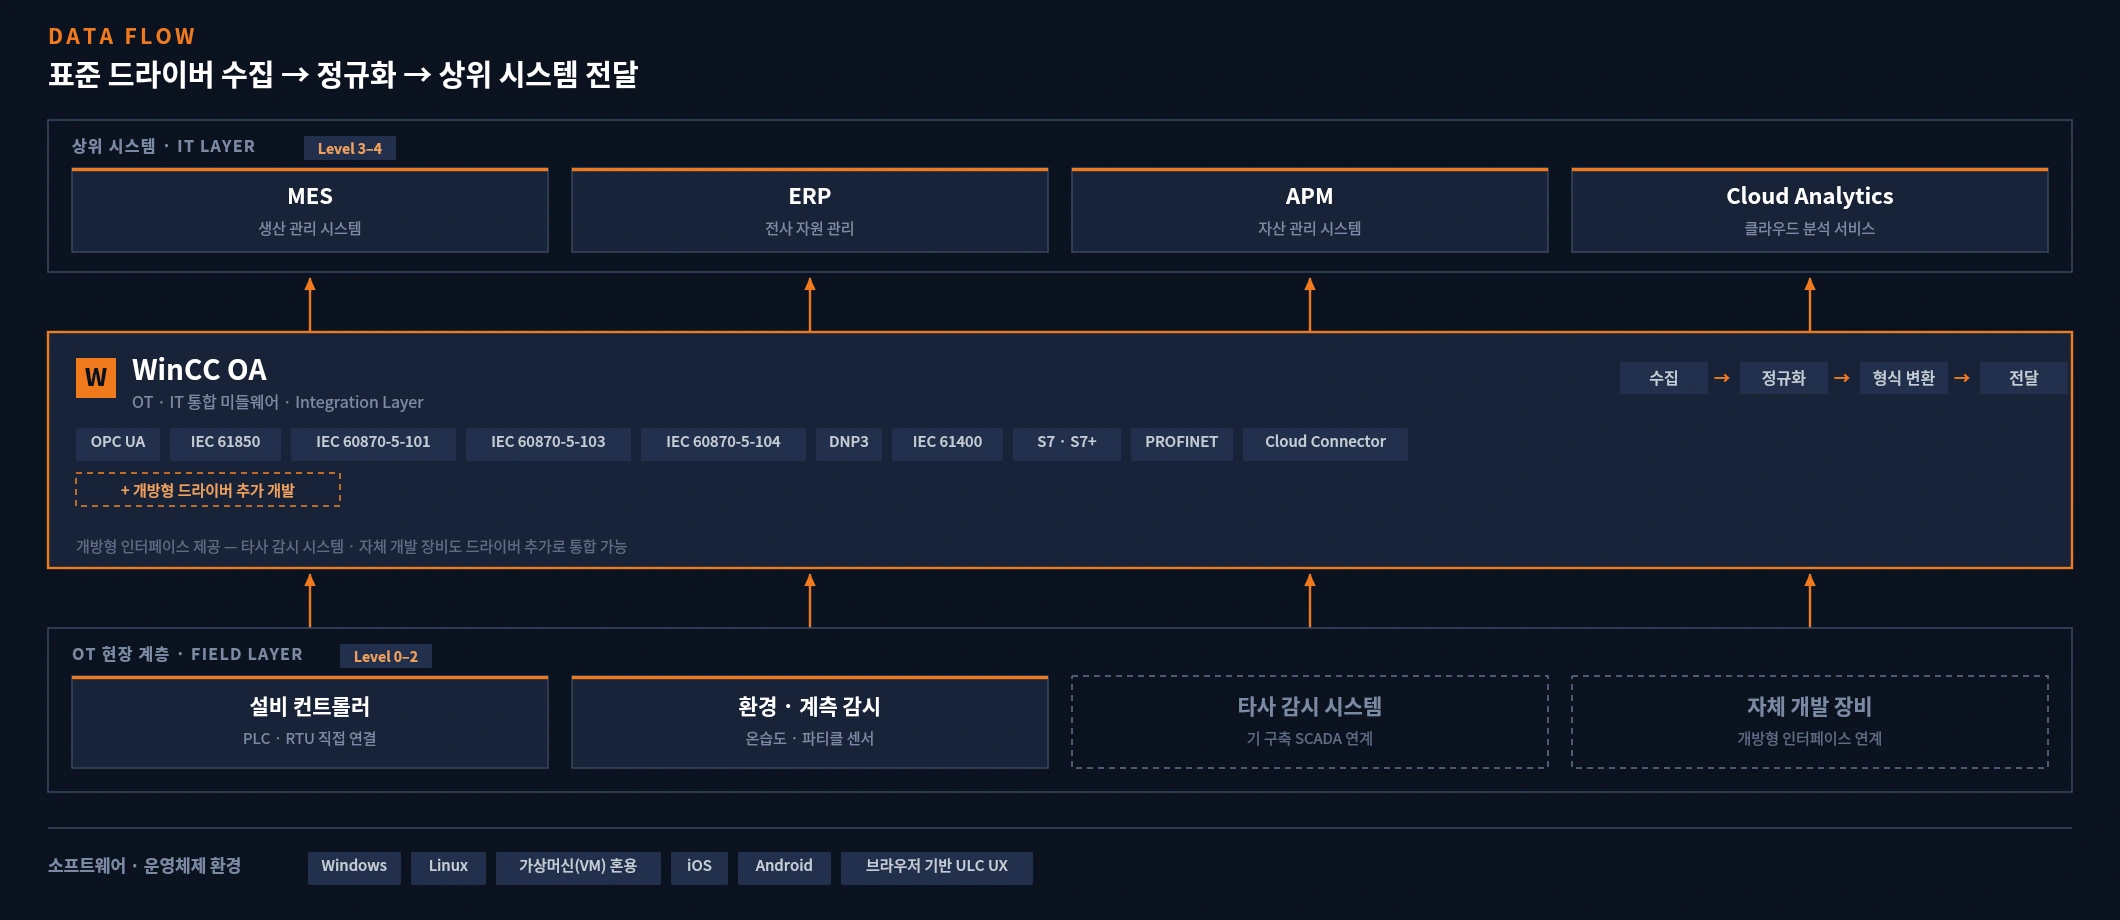Click the Linux OS tag

(448, 867)
